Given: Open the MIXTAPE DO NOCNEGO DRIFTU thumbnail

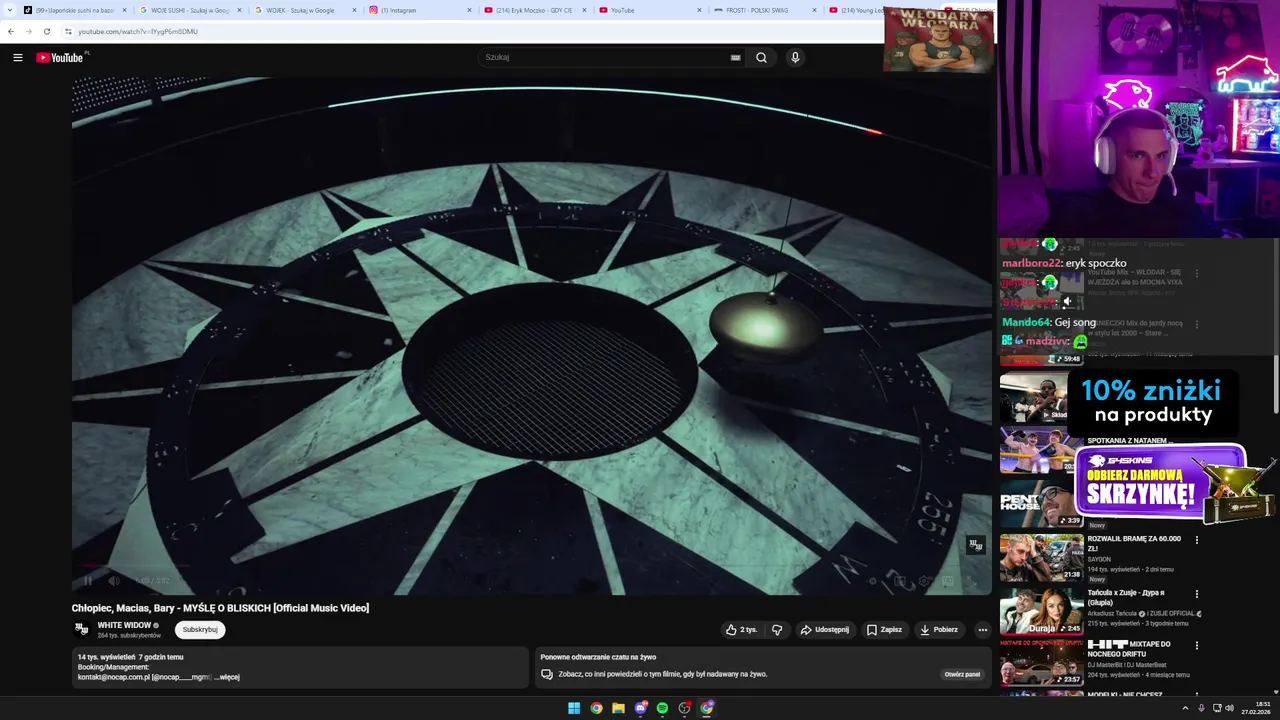Looking at the screenshot, I should 1042,663.
